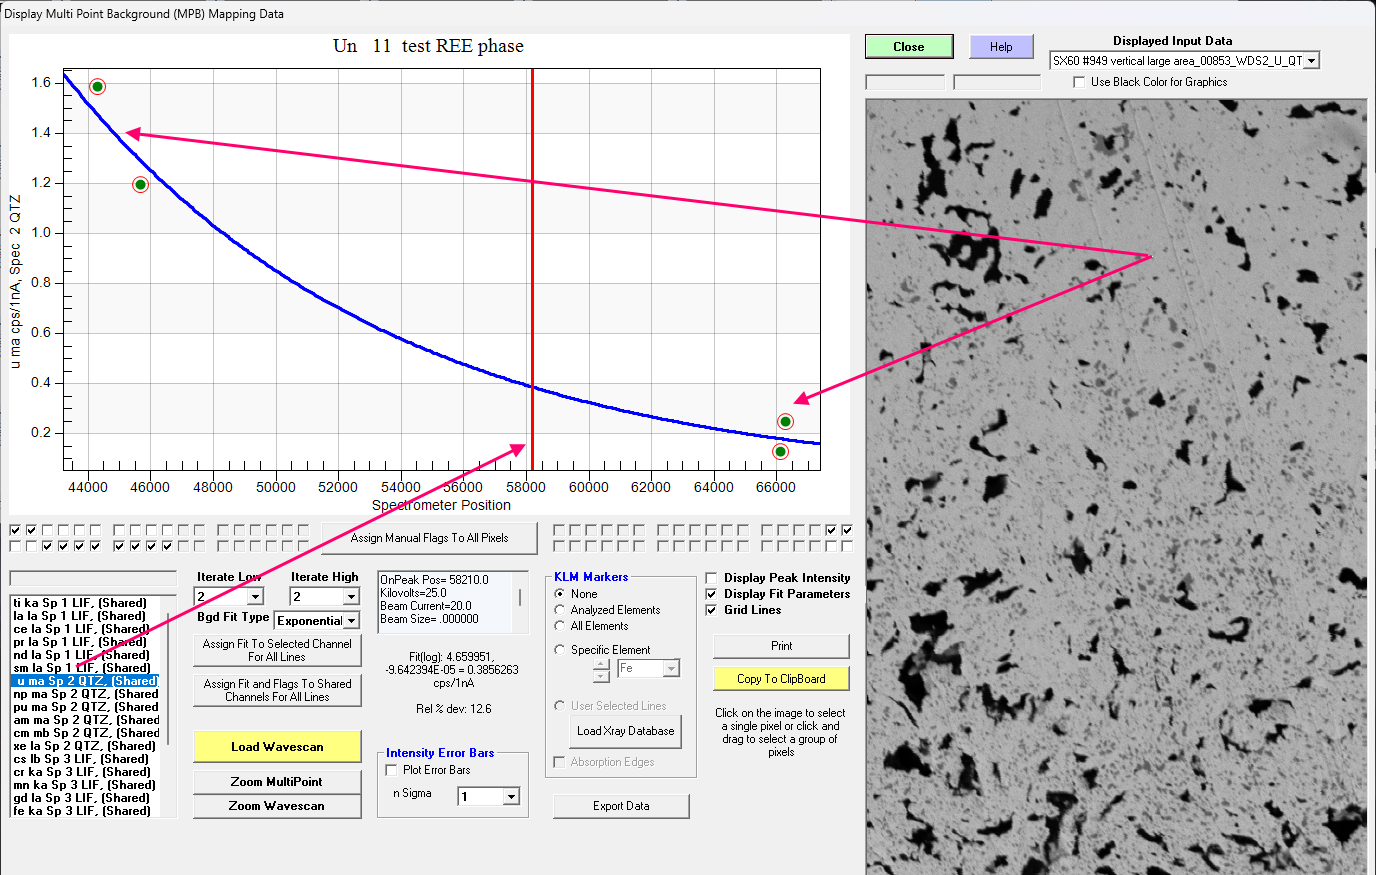
Task: Select 'np ma Sp 2 QTZ' in channel list
Action: pos(86,694)
